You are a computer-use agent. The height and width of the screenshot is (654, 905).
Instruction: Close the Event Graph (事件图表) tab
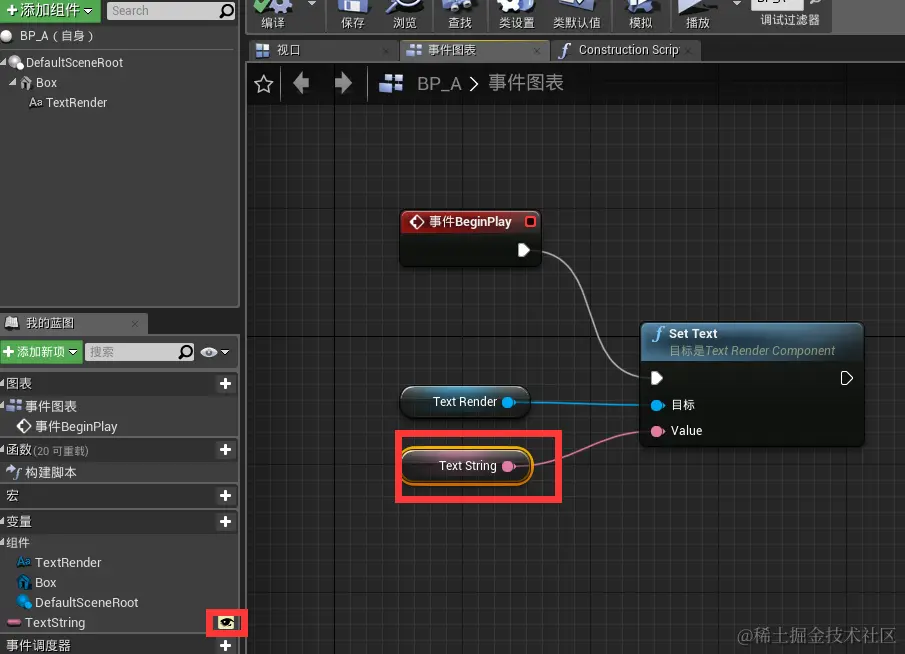coord(537,51)
